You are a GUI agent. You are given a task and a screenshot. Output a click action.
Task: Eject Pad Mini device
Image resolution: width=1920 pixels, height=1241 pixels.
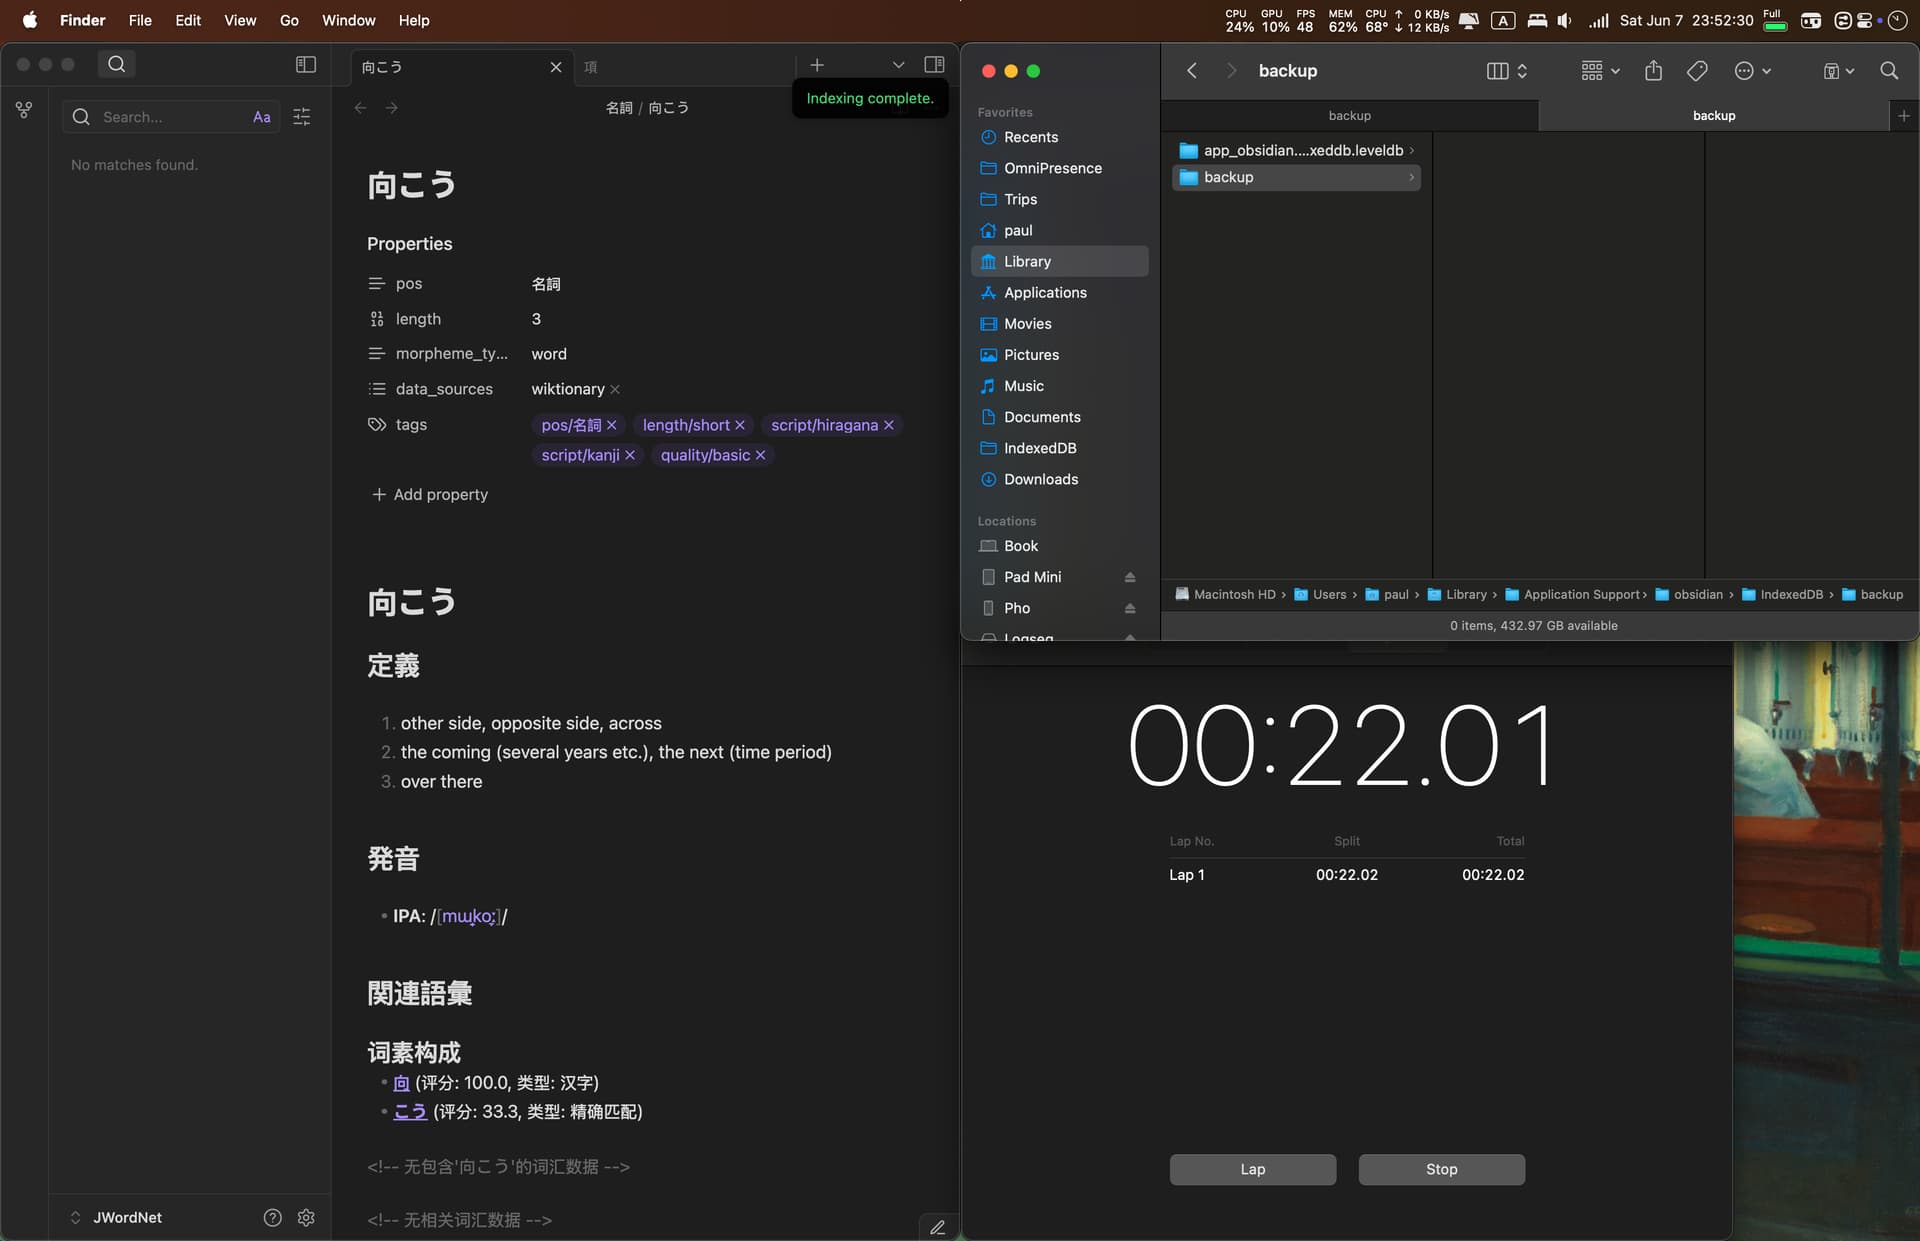point(1129,577)
